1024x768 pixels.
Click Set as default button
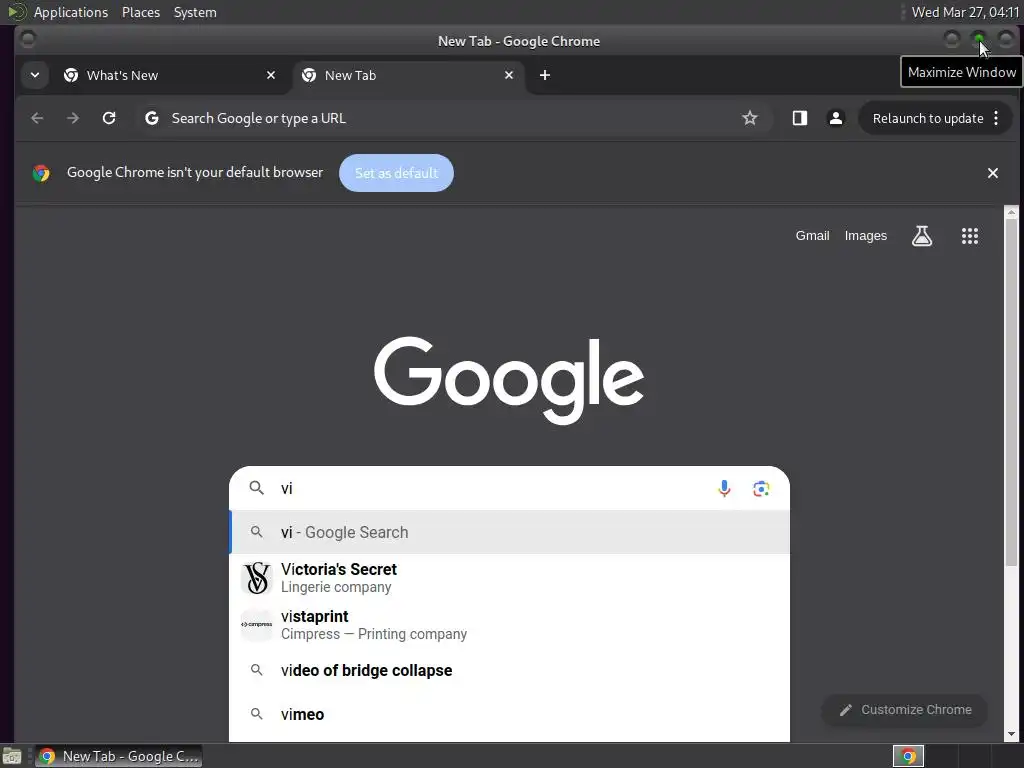click(x=396, y=173)
